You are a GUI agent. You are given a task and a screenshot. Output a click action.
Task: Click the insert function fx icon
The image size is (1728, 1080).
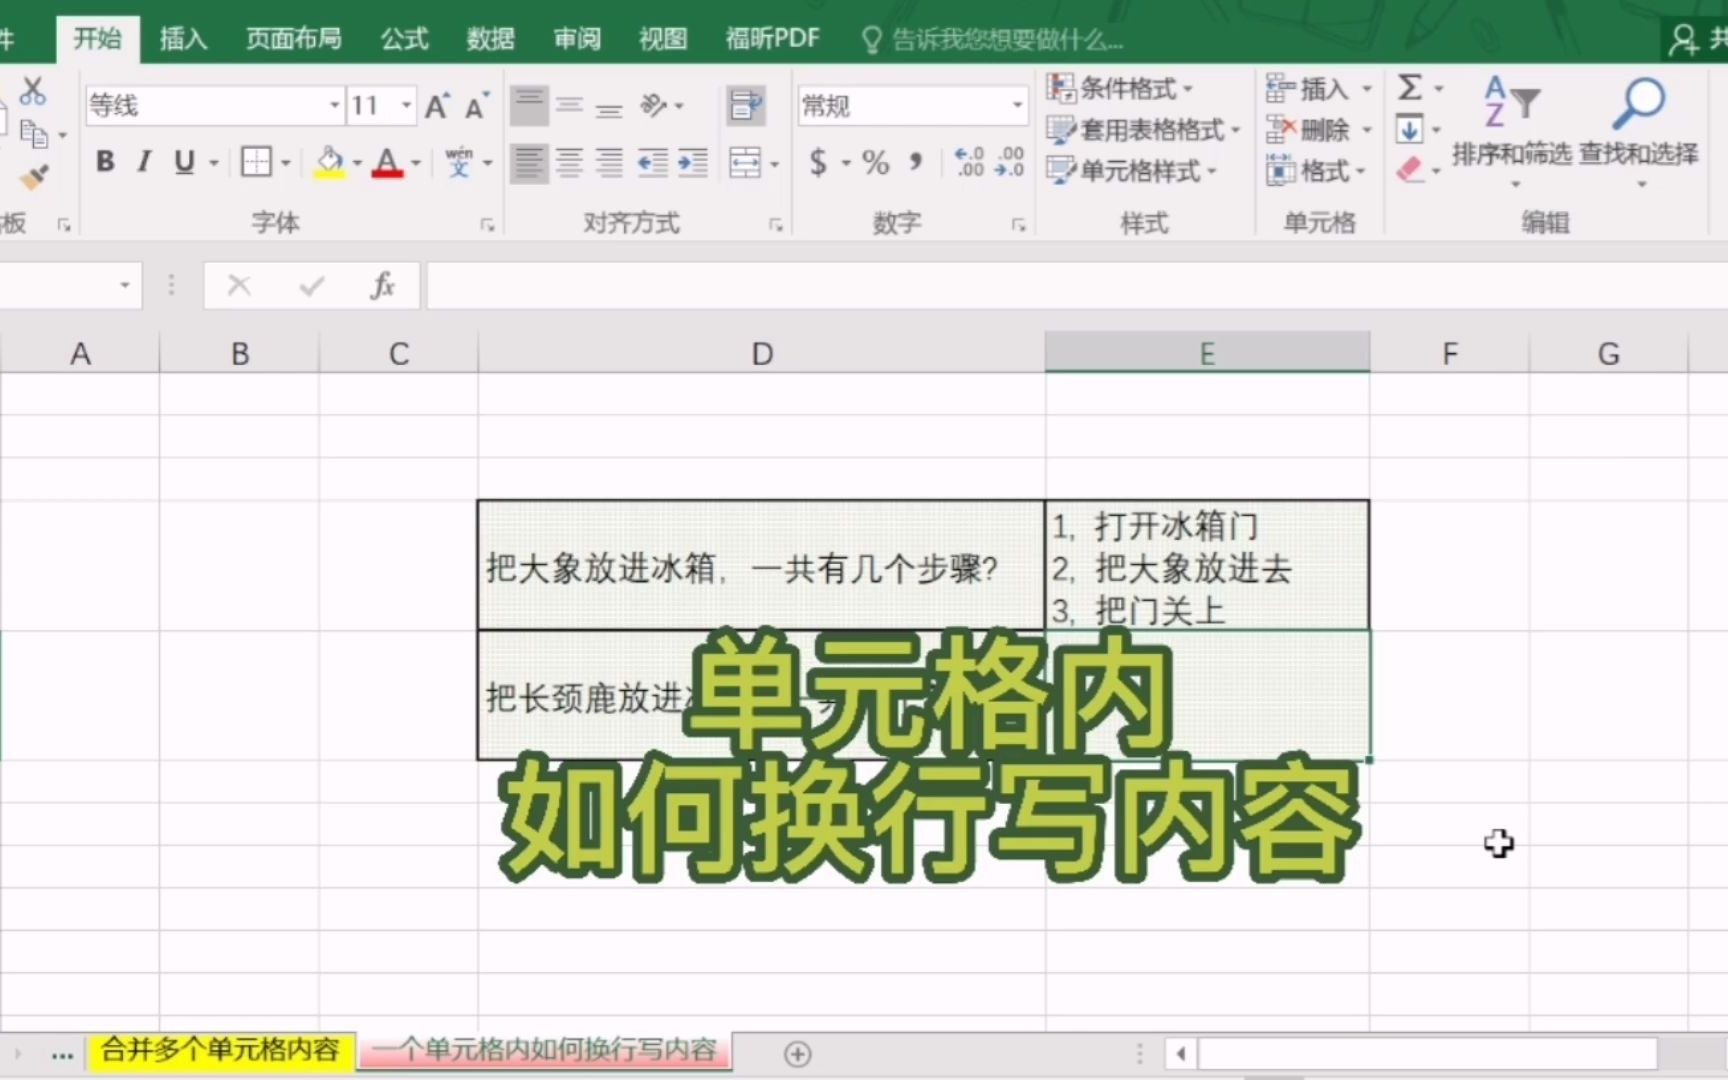coord(382,286)
